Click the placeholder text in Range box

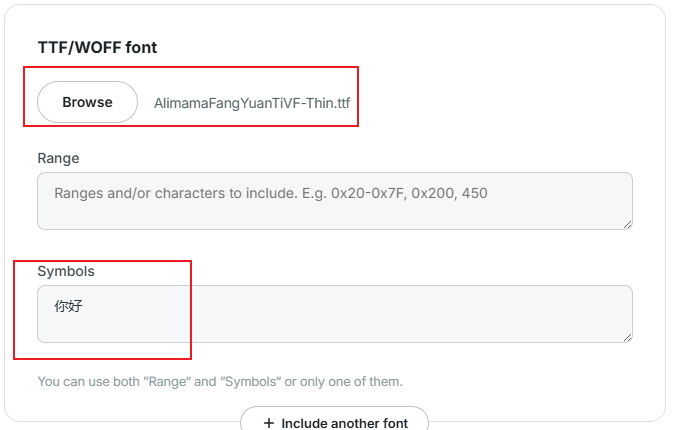click(x=270, y=193)
